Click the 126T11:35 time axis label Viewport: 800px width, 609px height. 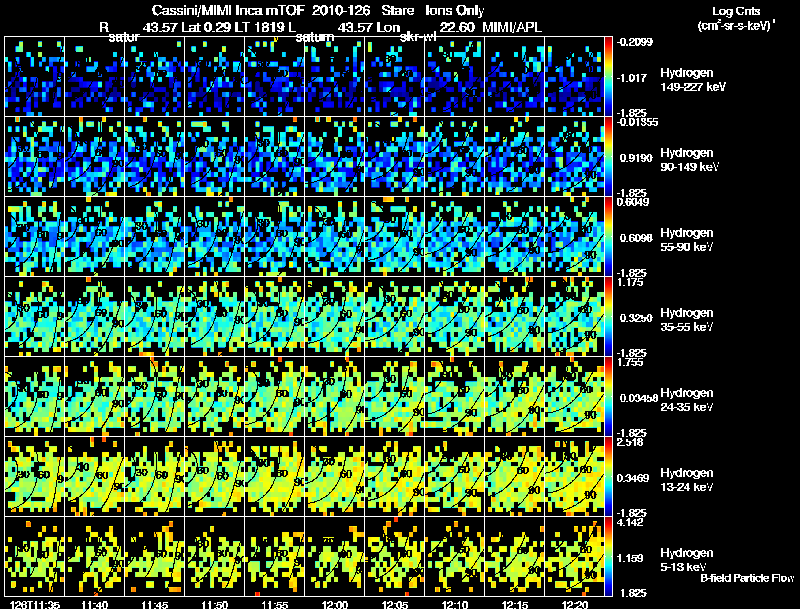[35, 604]
